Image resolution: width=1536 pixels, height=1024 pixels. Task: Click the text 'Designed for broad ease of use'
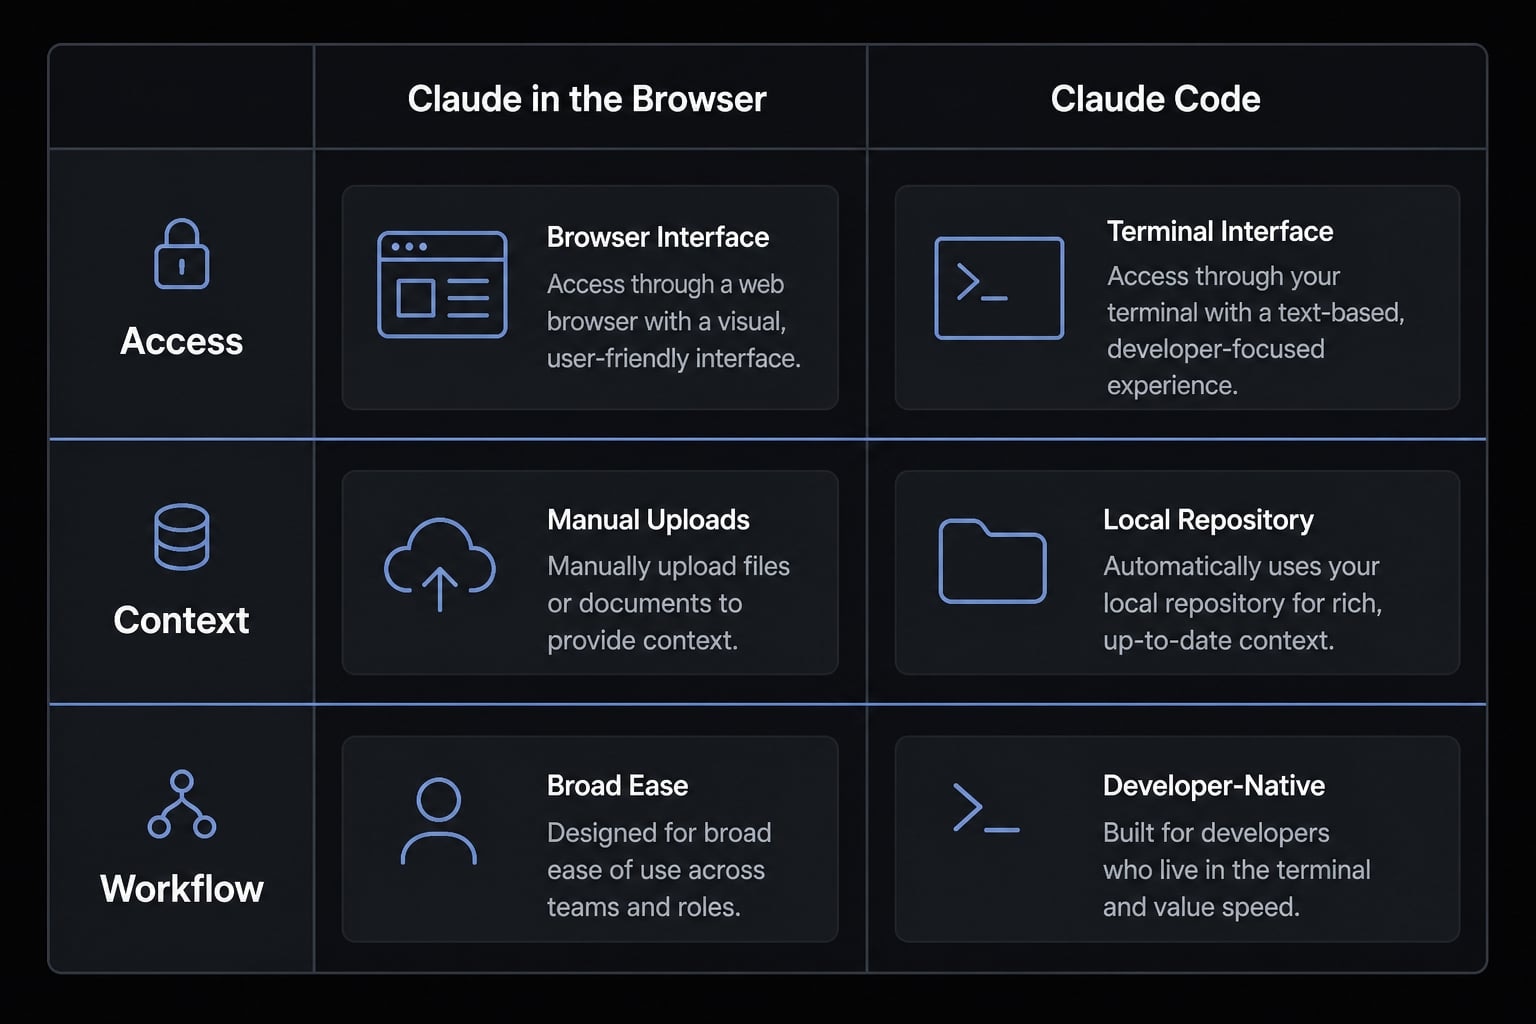tap(659, 851)
